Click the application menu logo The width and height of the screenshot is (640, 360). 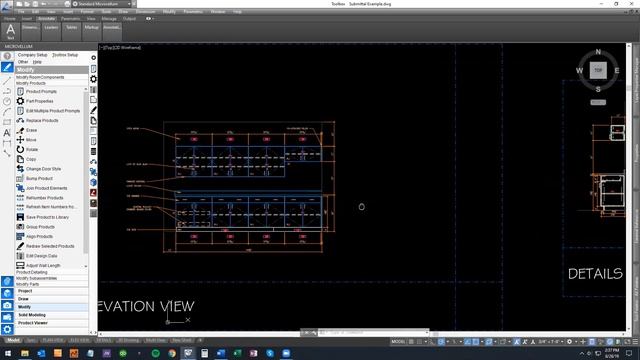(x=6, y=6)
